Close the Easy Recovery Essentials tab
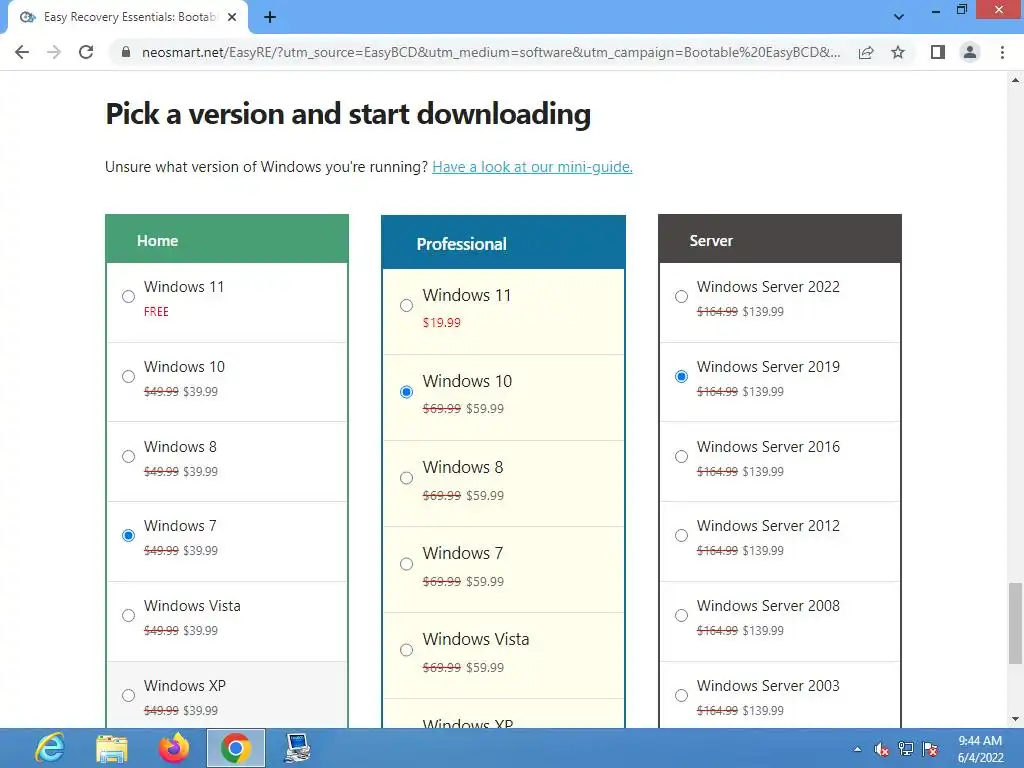Viewport: 1024px width, 768px height. (x=232, y=17)
